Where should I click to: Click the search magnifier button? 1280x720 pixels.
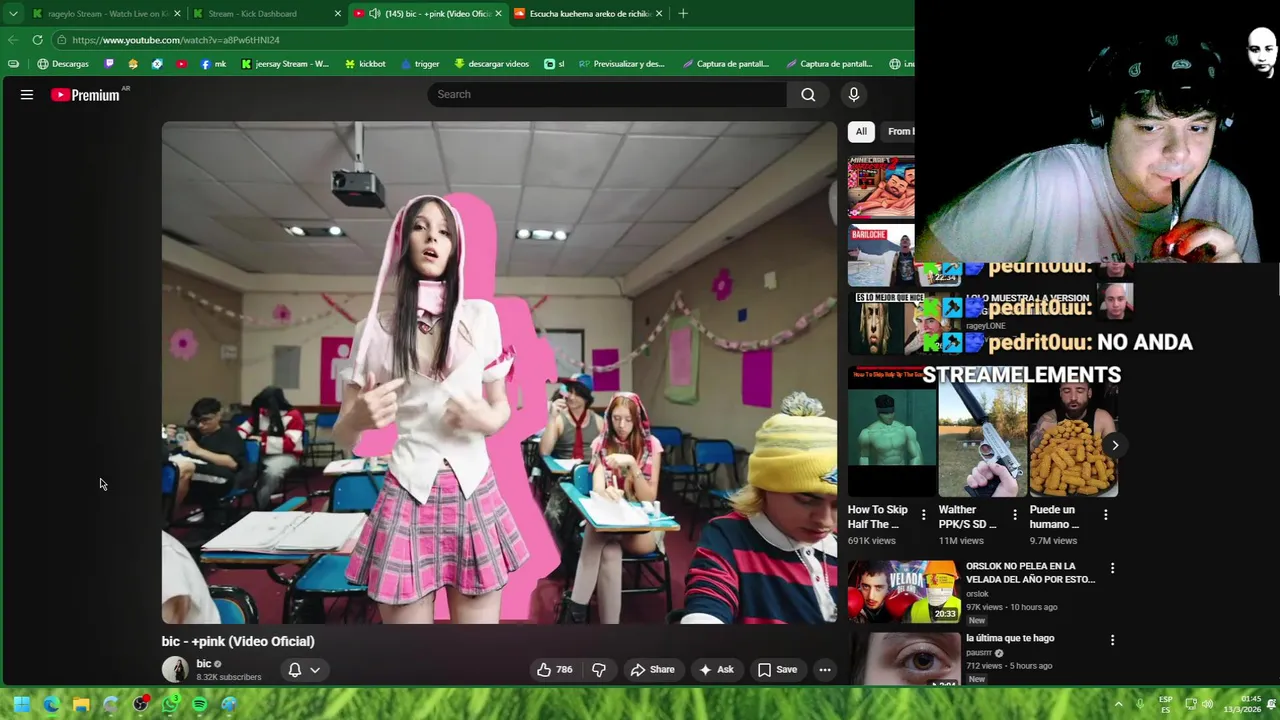click(808, 94)
